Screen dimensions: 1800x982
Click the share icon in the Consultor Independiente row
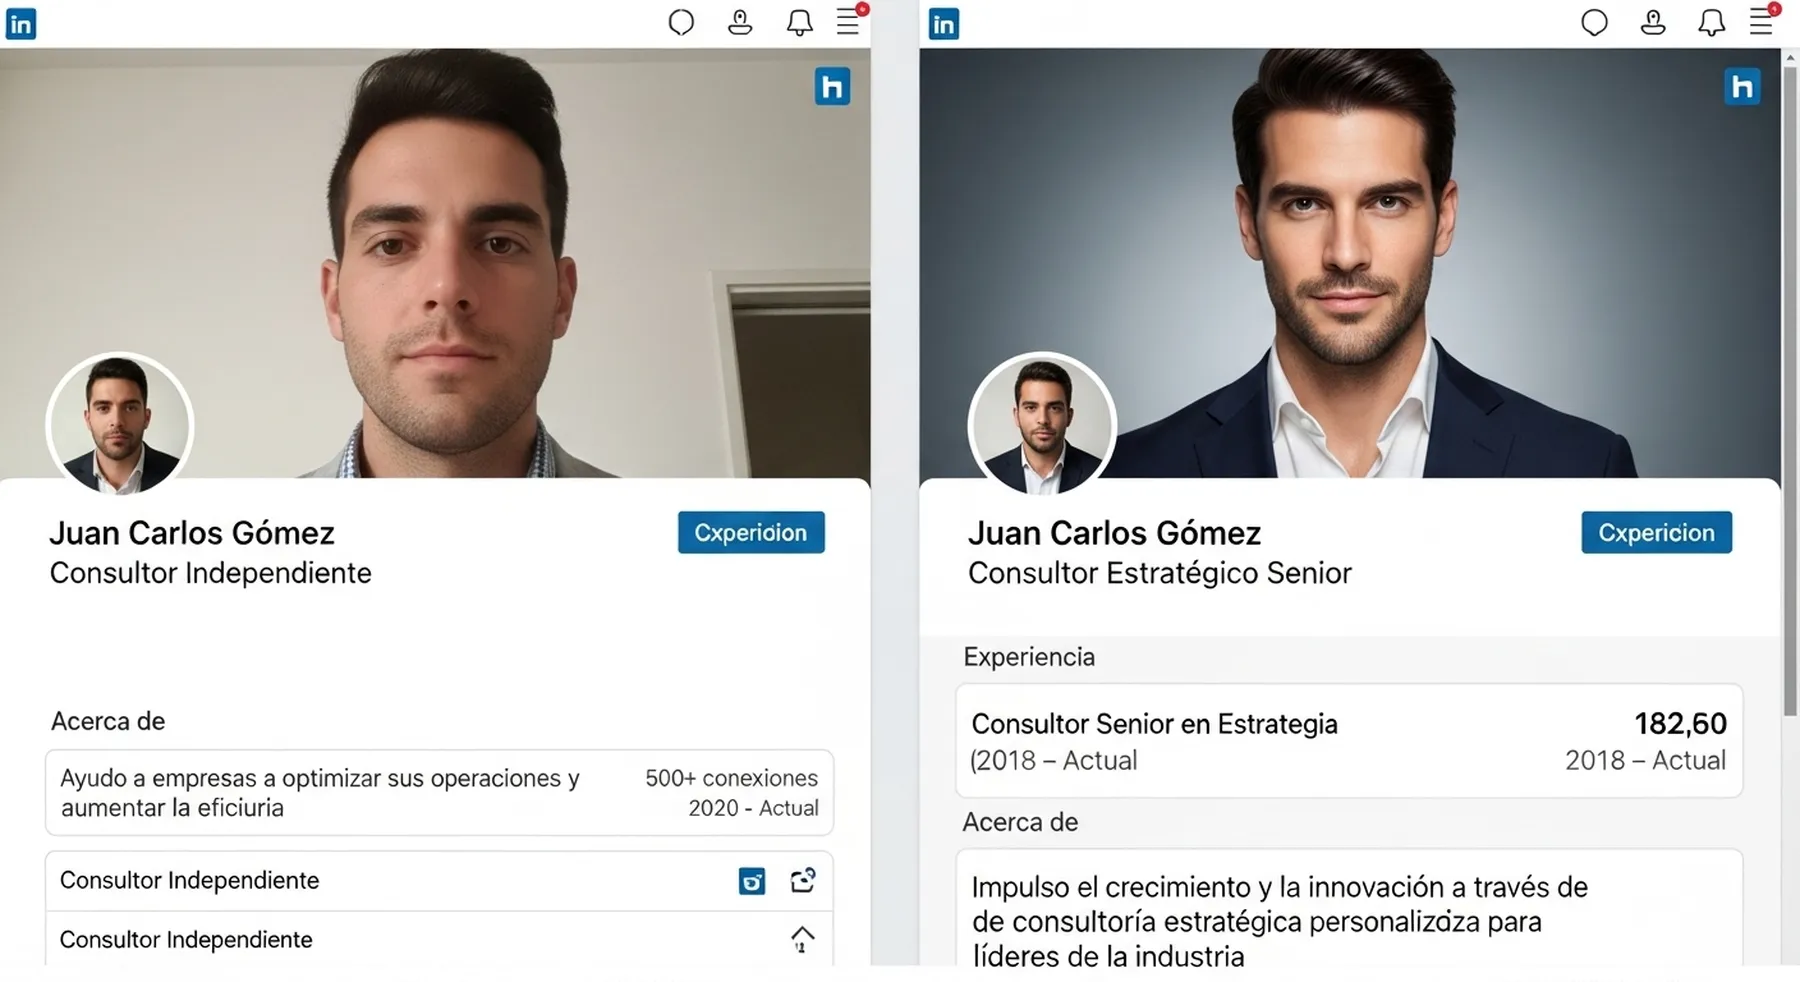point(803,880)
